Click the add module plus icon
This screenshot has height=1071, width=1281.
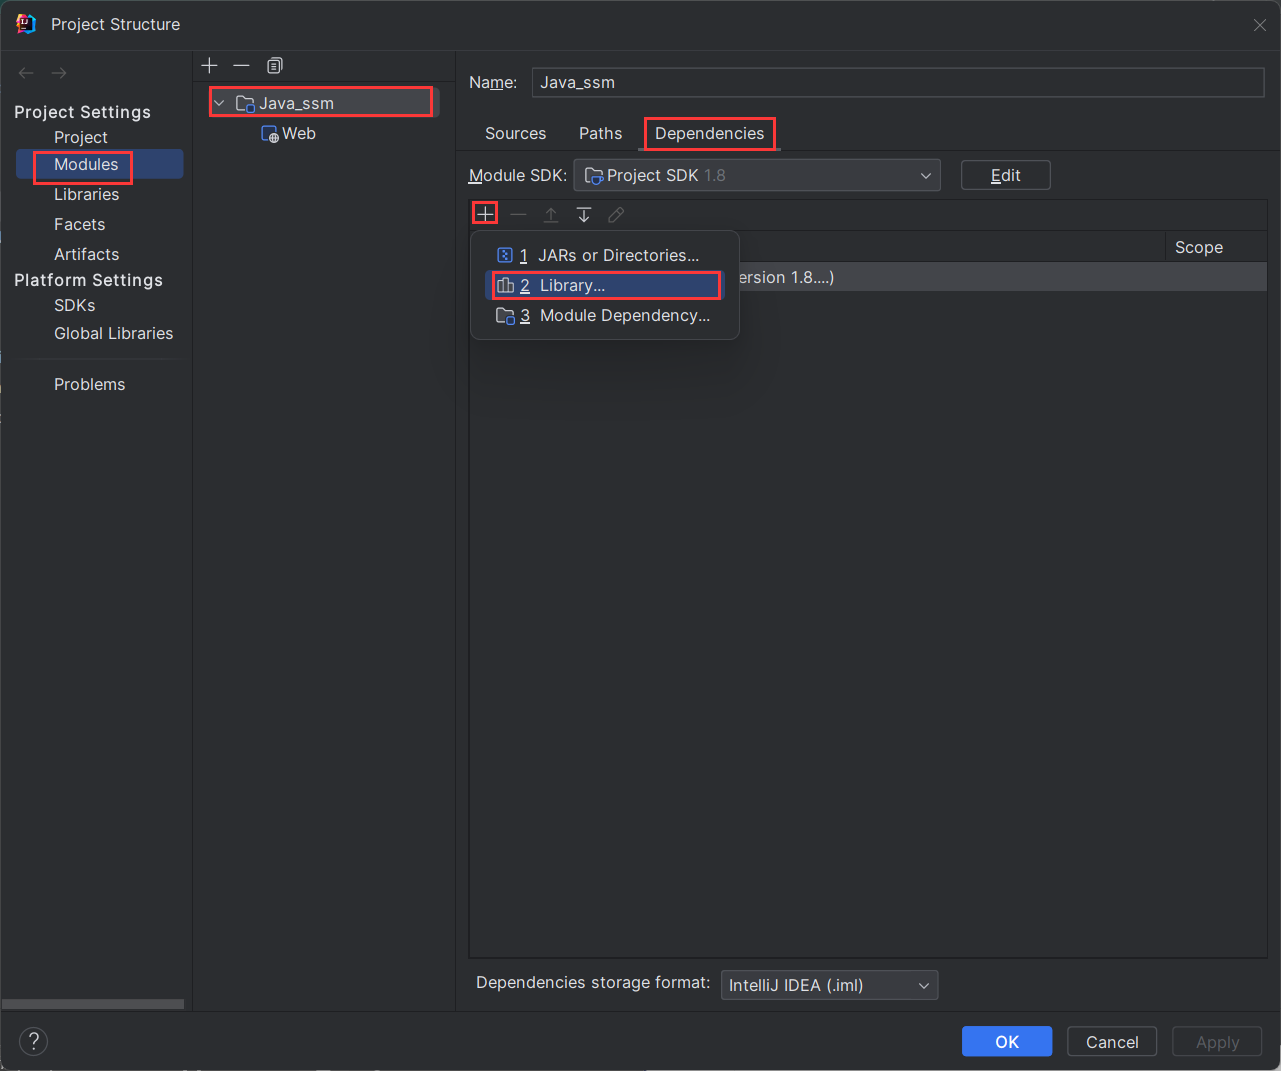point(209,65)
